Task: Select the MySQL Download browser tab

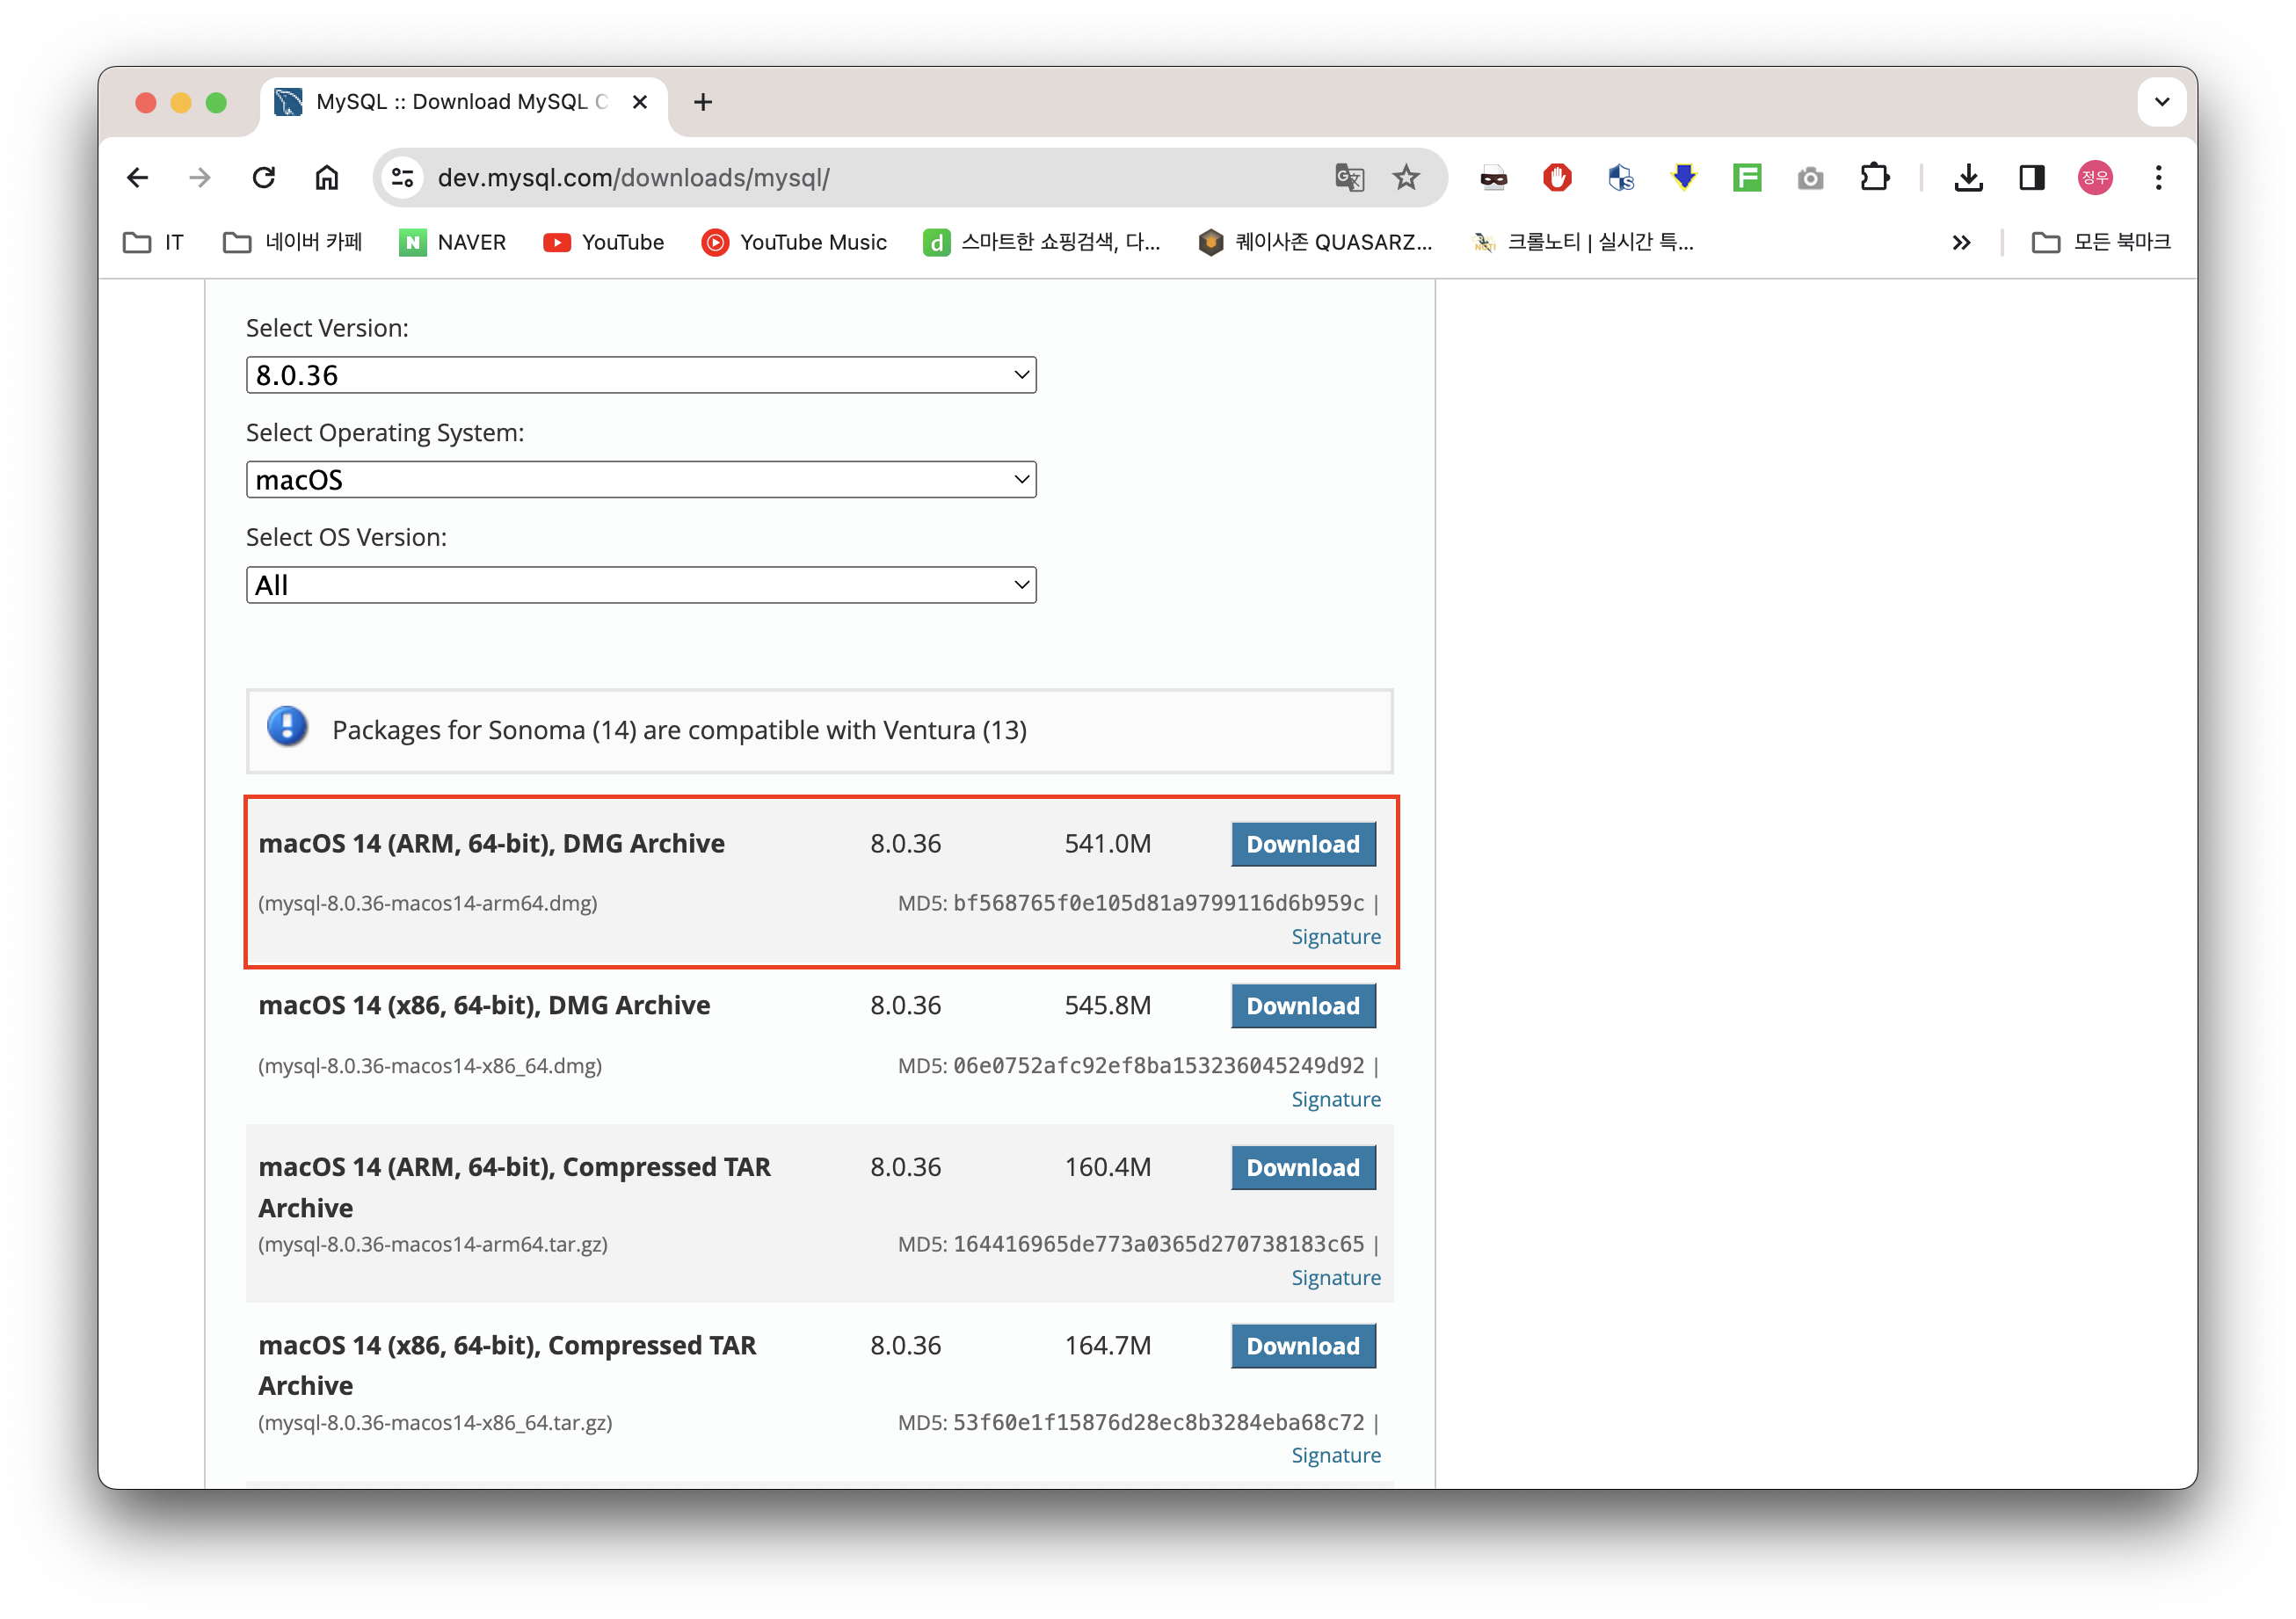Action: (x=460, y=102)
